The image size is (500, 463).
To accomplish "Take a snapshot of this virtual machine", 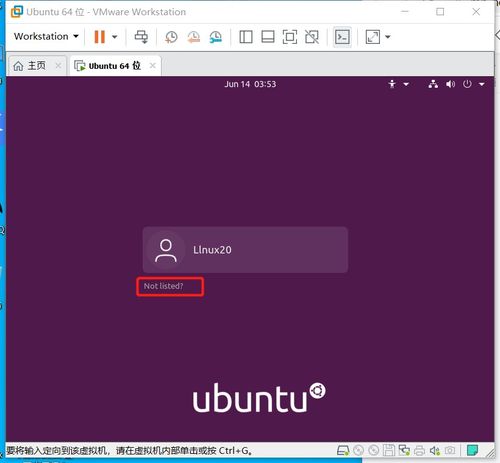I will [171, 37].
